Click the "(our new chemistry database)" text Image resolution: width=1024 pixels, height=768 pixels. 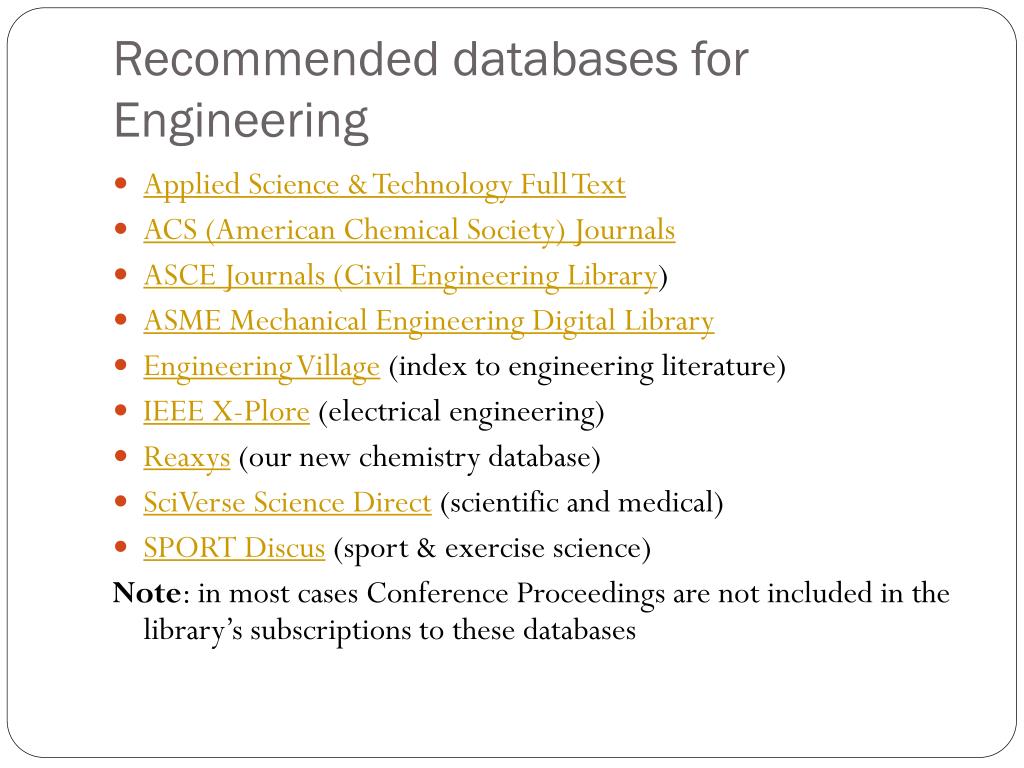click(419, 458)
